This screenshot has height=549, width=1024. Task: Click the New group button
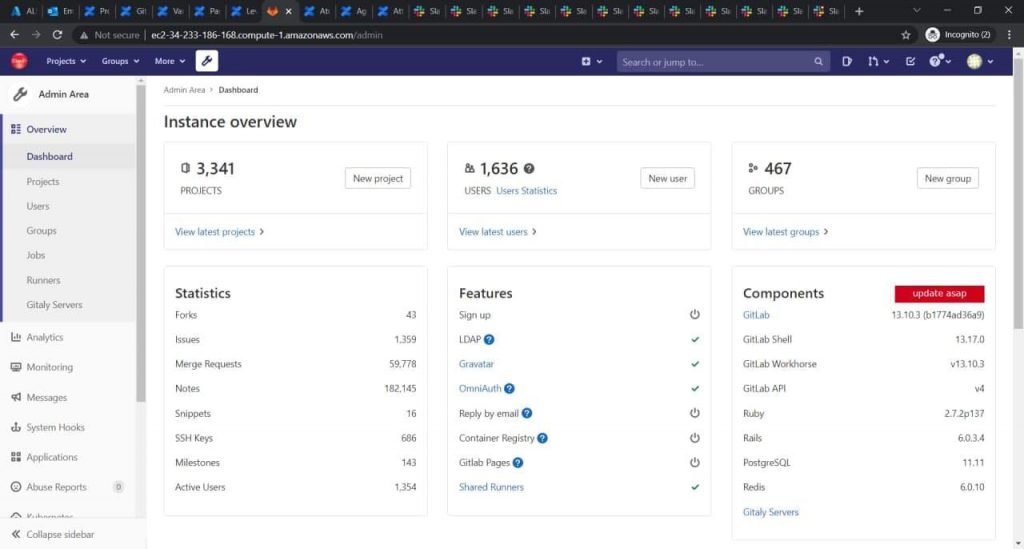click(x=948, y=178)
